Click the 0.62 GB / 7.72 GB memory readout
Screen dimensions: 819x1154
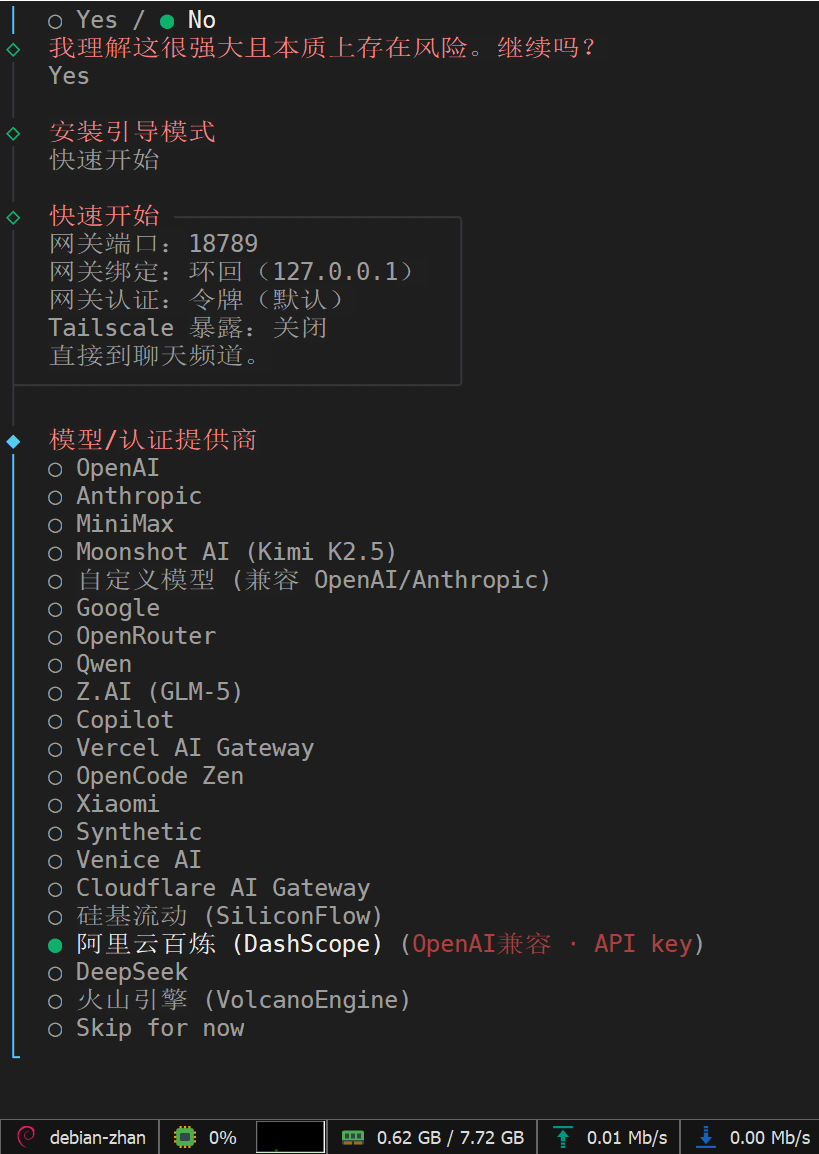pyautogui.click(x=450, y=1137)
